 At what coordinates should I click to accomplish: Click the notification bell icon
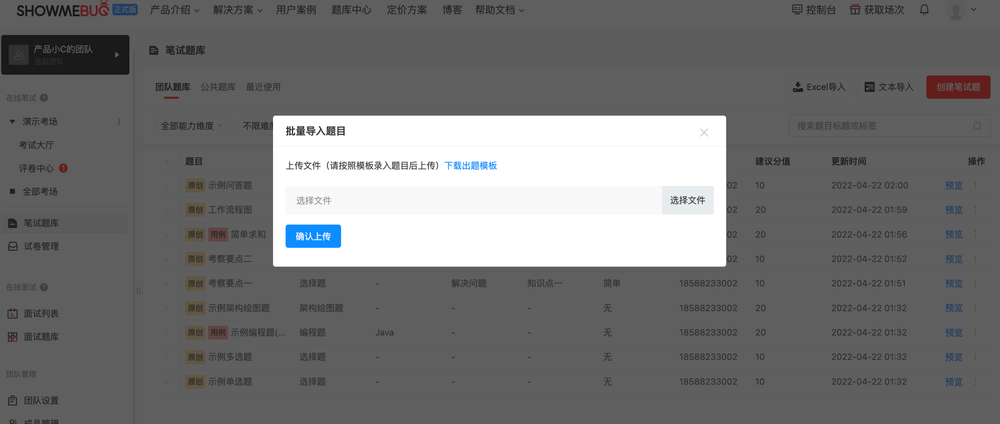924,10
